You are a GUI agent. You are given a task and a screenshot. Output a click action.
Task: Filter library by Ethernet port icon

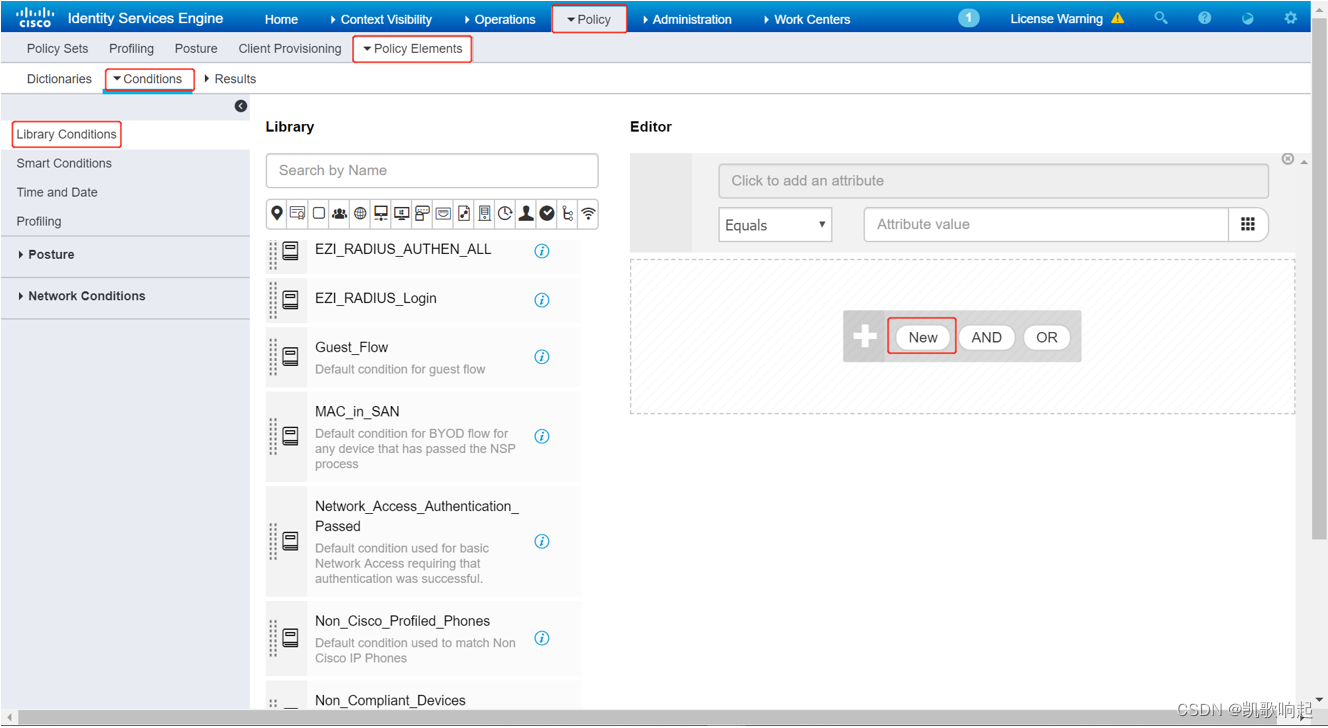click(443, 213)
